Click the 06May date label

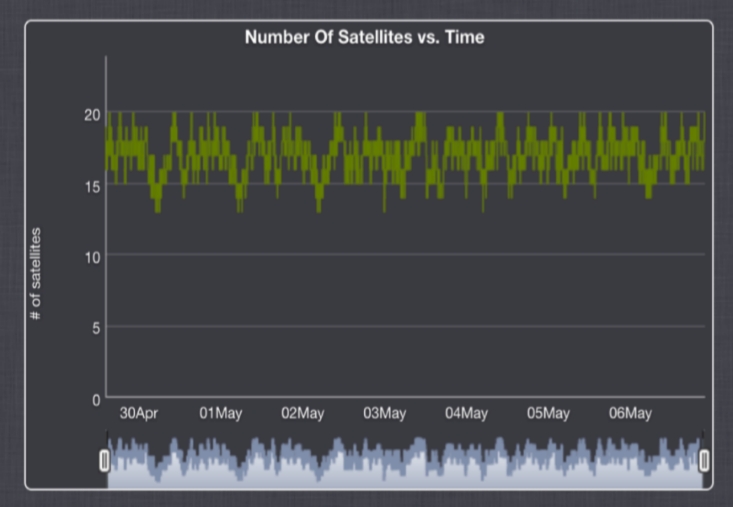[x=630, y=414]
